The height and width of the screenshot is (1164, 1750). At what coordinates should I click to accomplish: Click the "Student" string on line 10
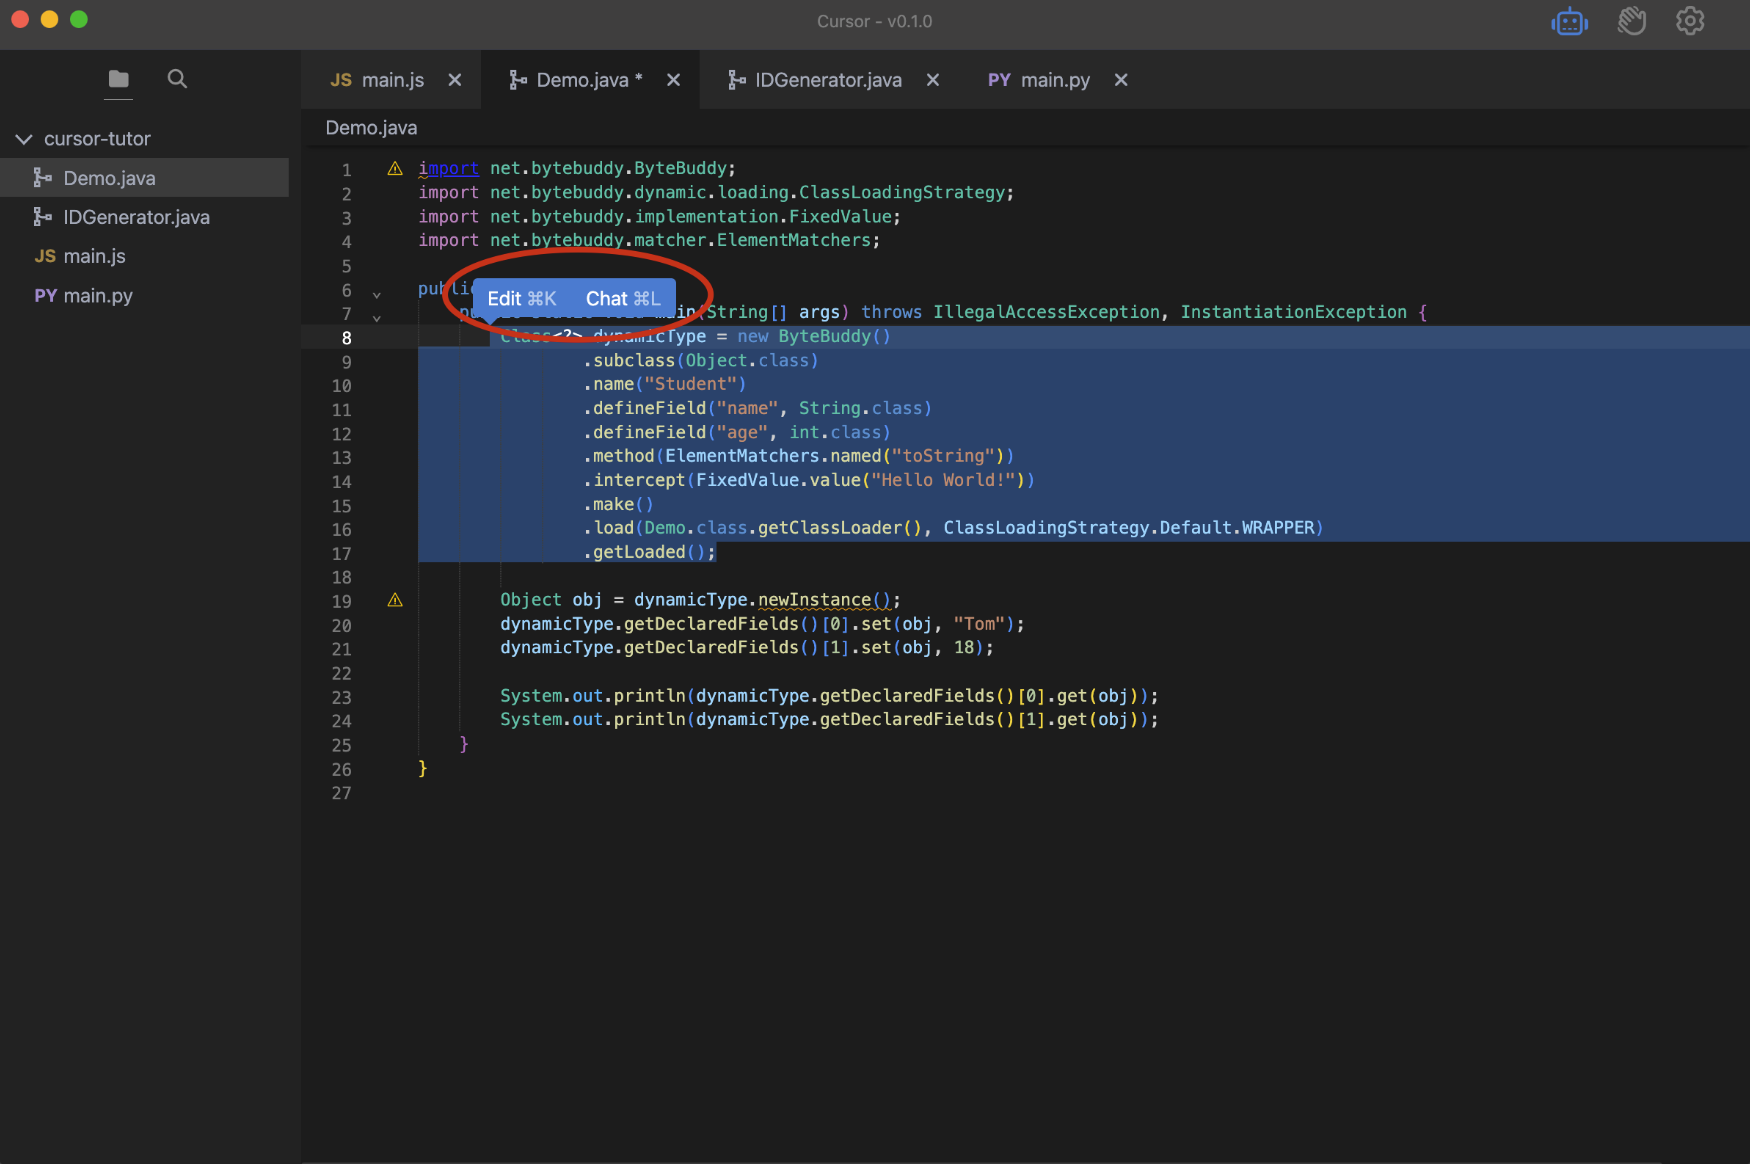690,384
